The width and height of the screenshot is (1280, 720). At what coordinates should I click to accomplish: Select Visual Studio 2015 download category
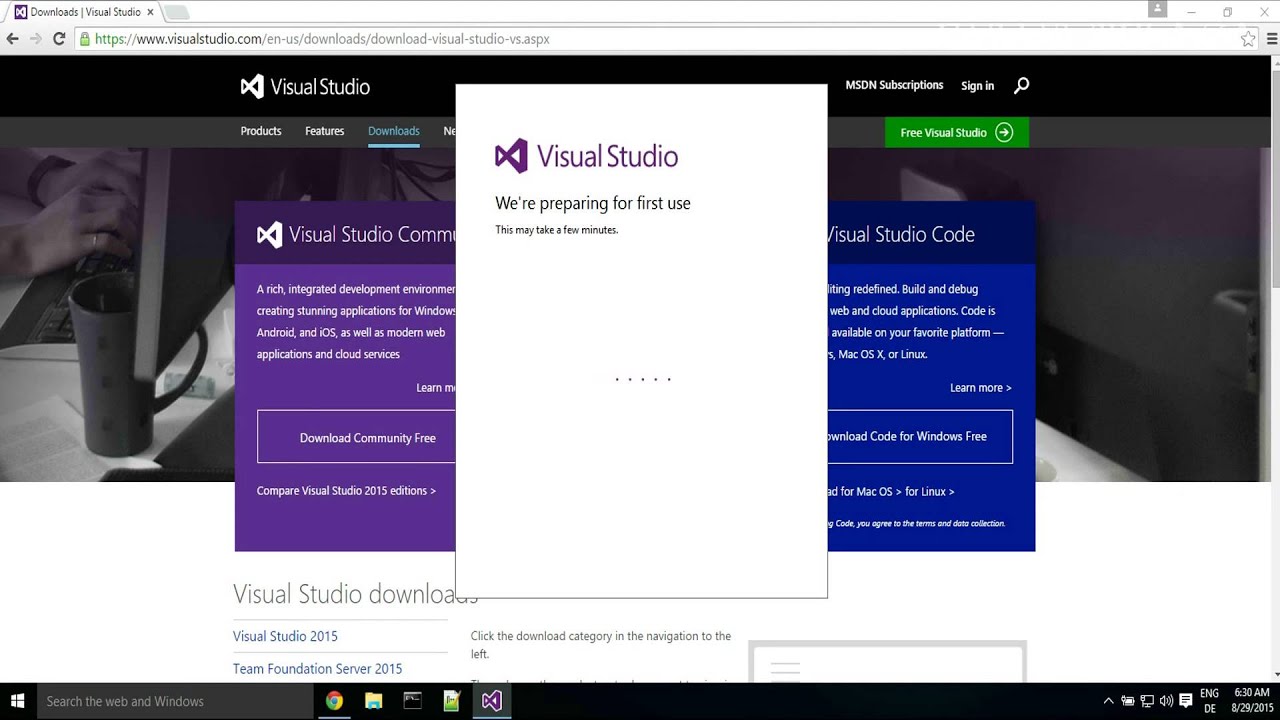coord(285,636)
